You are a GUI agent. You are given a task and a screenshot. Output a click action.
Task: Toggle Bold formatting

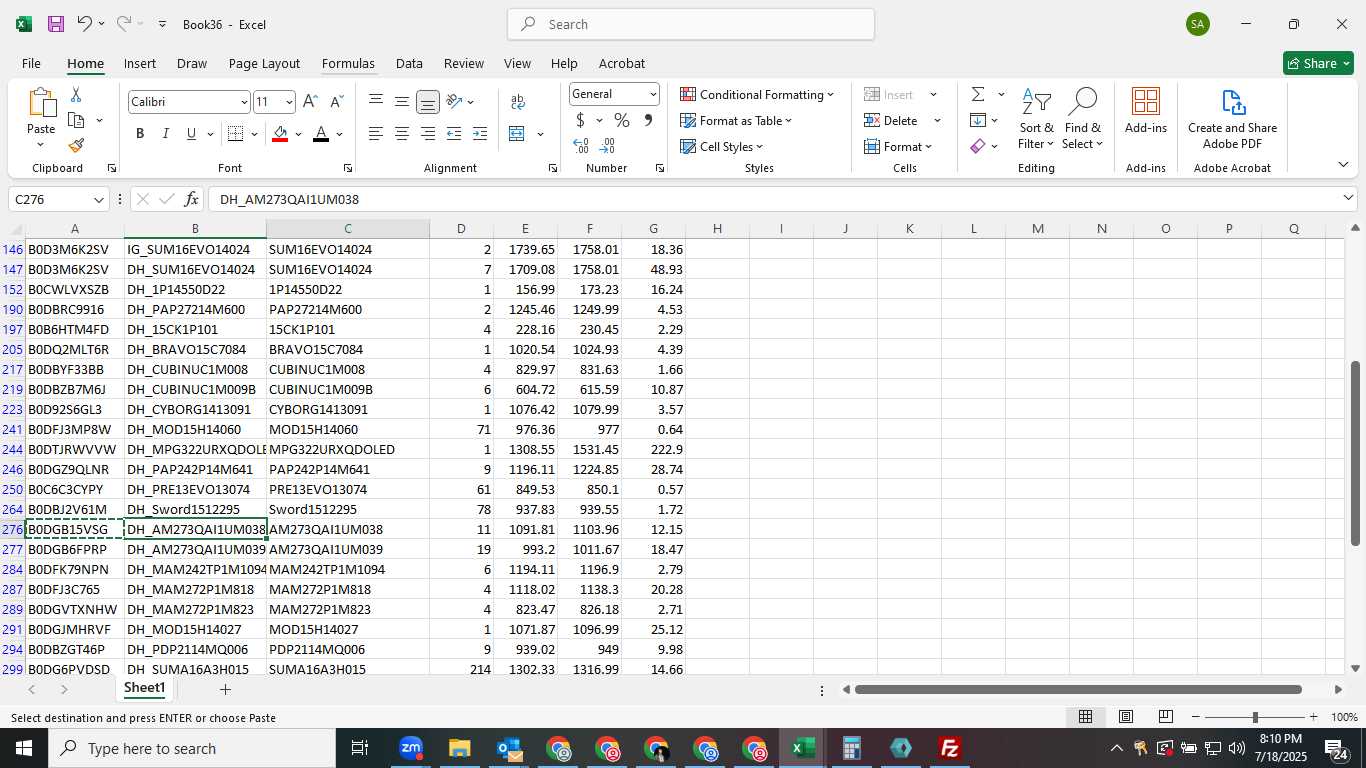140,134
